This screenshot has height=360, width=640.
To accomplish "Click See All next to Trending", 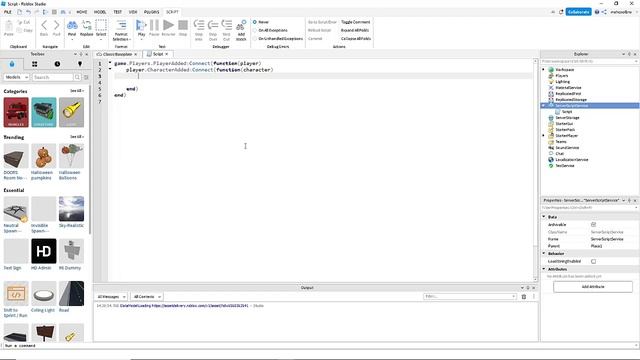I will coord(77,137).
